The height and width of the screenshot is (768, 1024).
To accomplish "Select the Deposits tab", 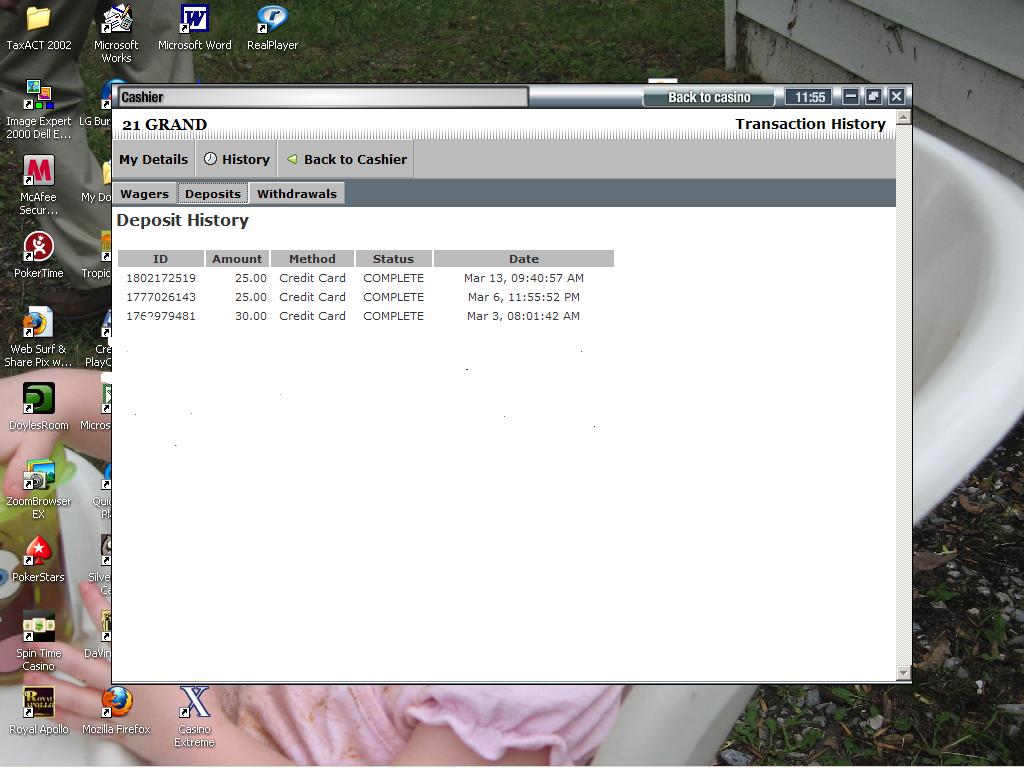I will (213, 193).
